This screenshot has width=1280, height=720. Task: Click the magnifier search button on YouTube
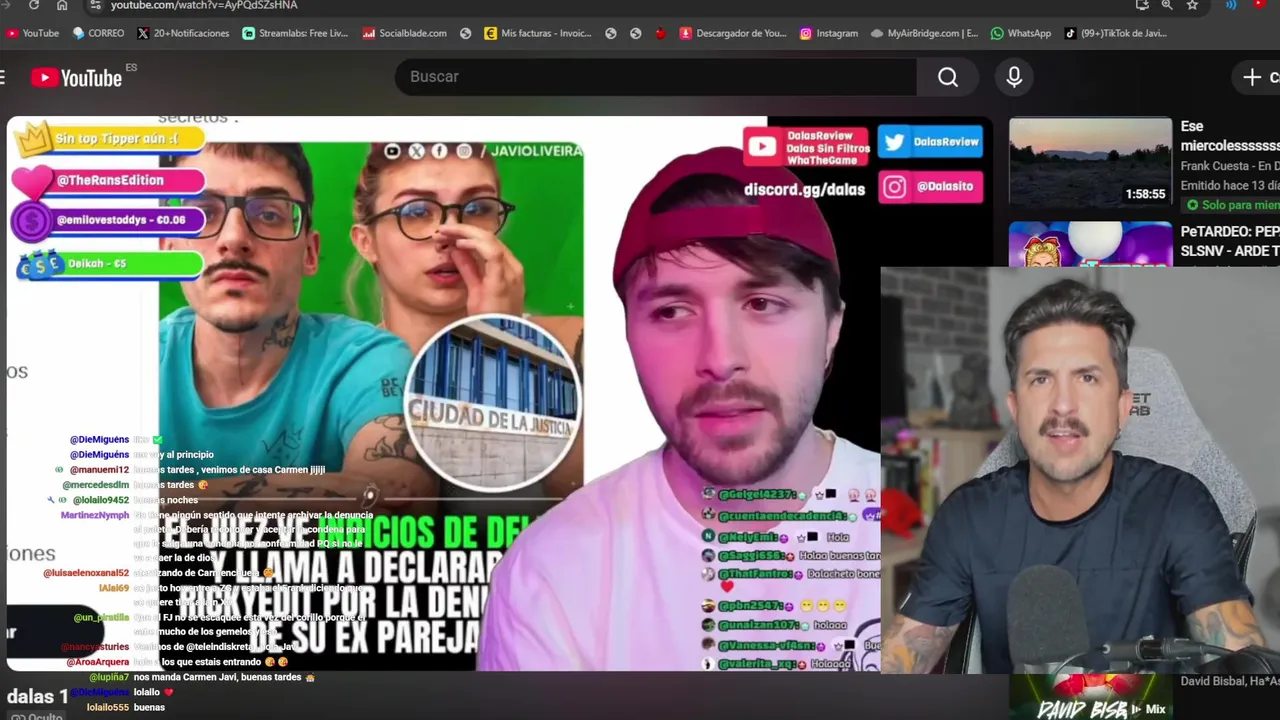coord(948,77)
